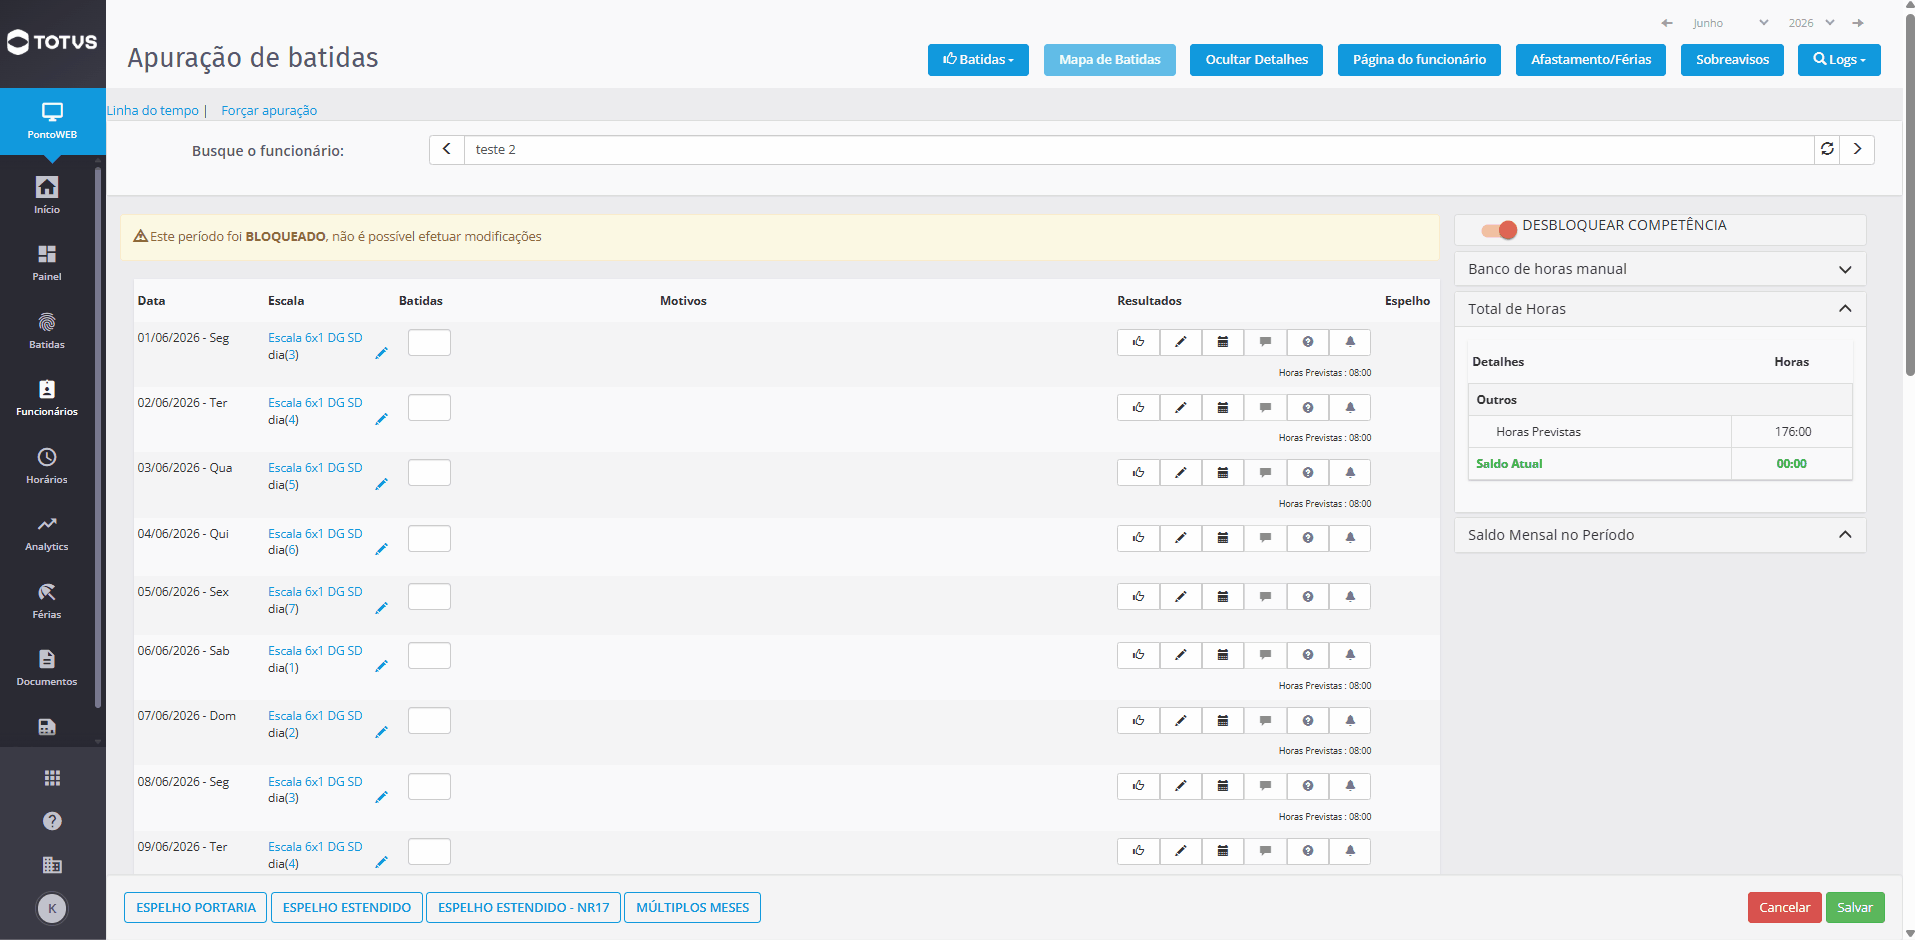Screen dimensions: 1915x940
Task: Open Escala 6x1 DG SD link for 06/06/2026
Action: [315, 651]
